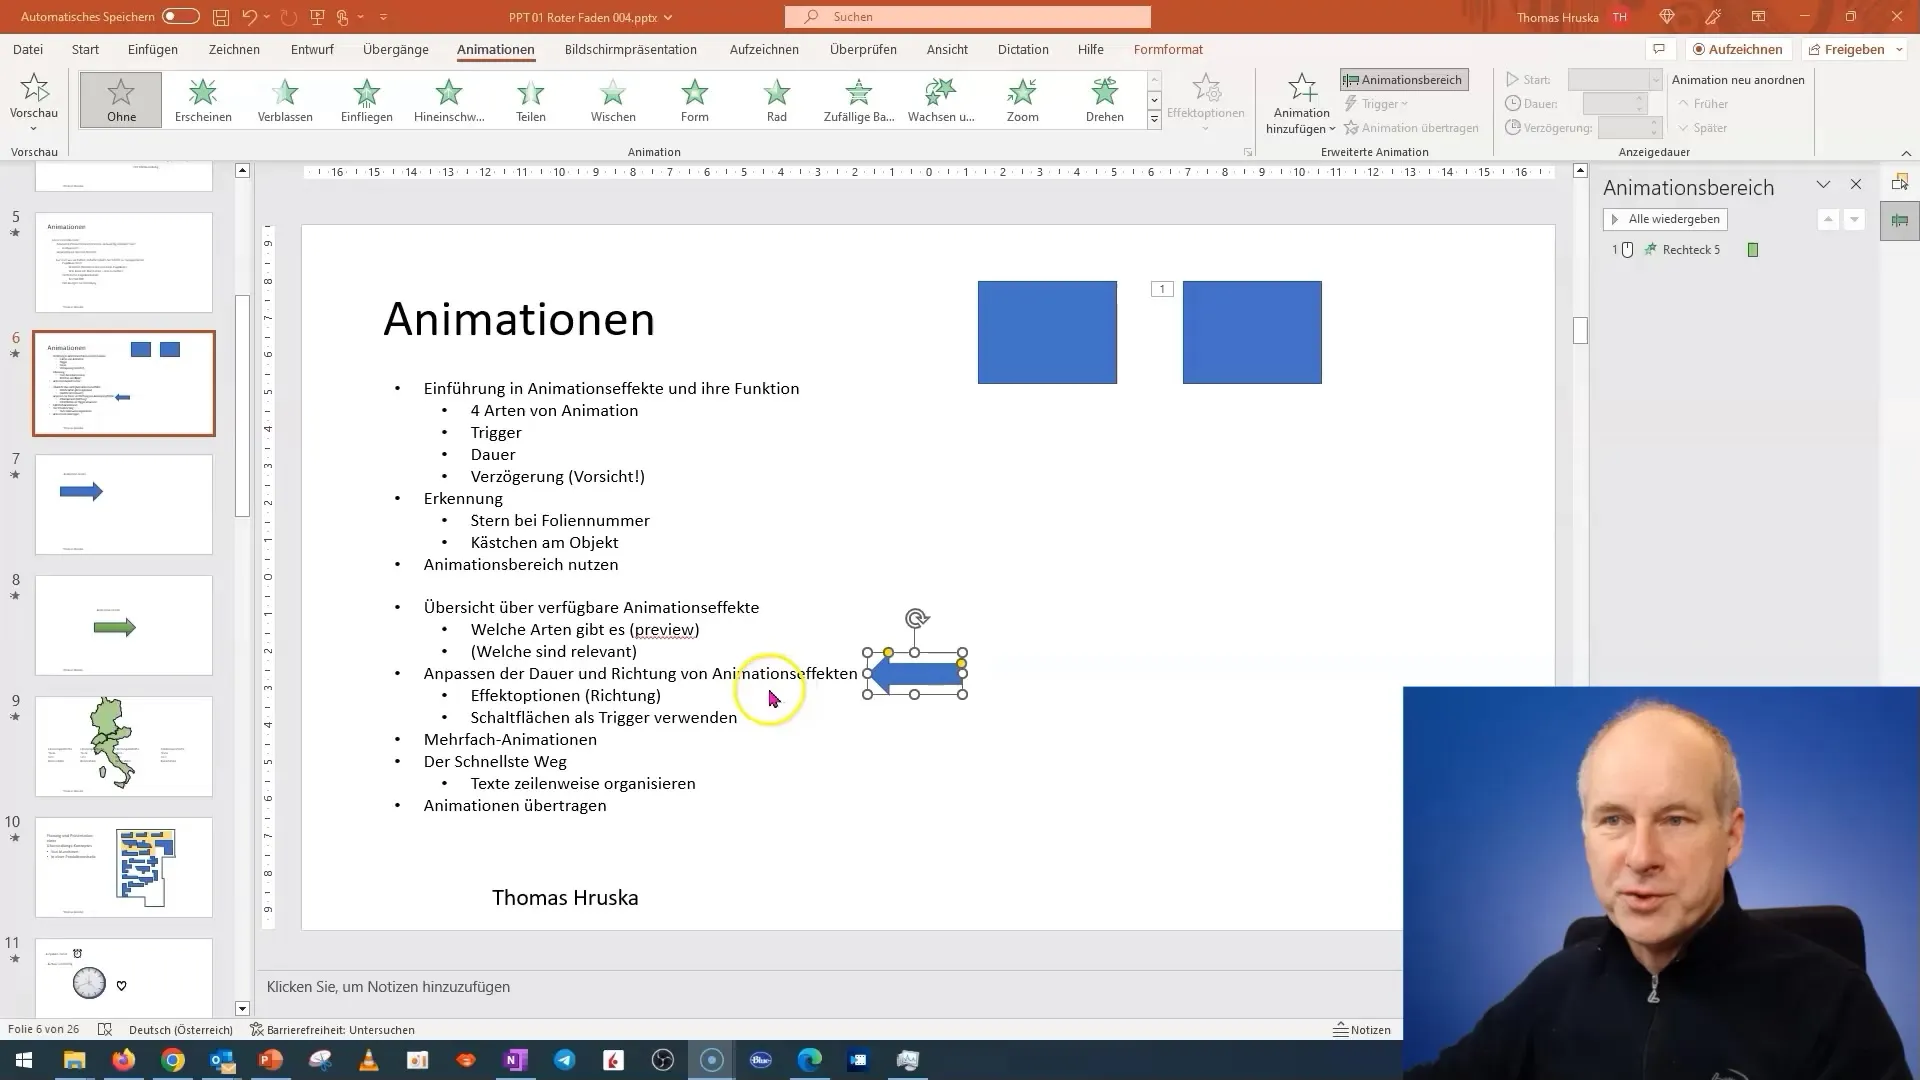Open the Übergänge tab

396,49
